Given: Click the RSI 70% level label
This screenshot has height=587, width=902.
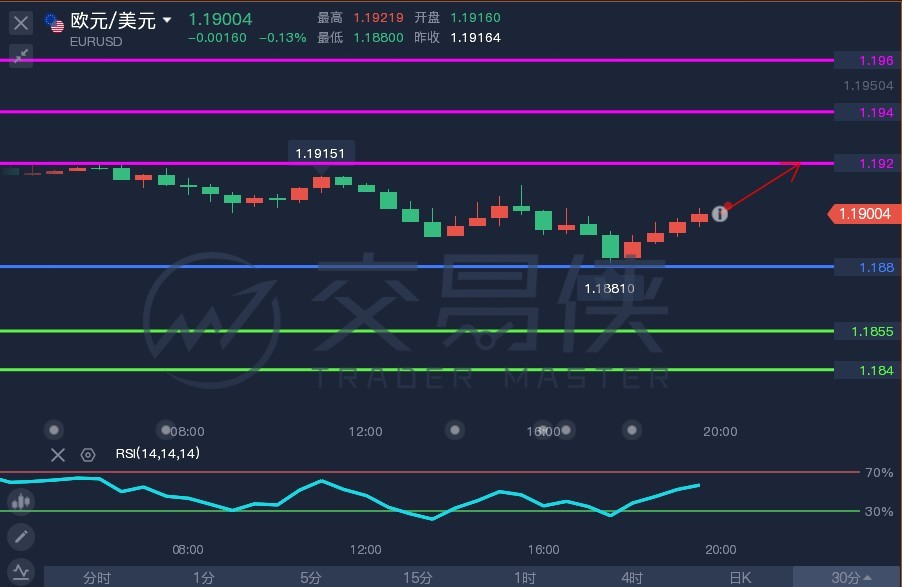Looking at the screenshot, I should (x=879, y=472).
